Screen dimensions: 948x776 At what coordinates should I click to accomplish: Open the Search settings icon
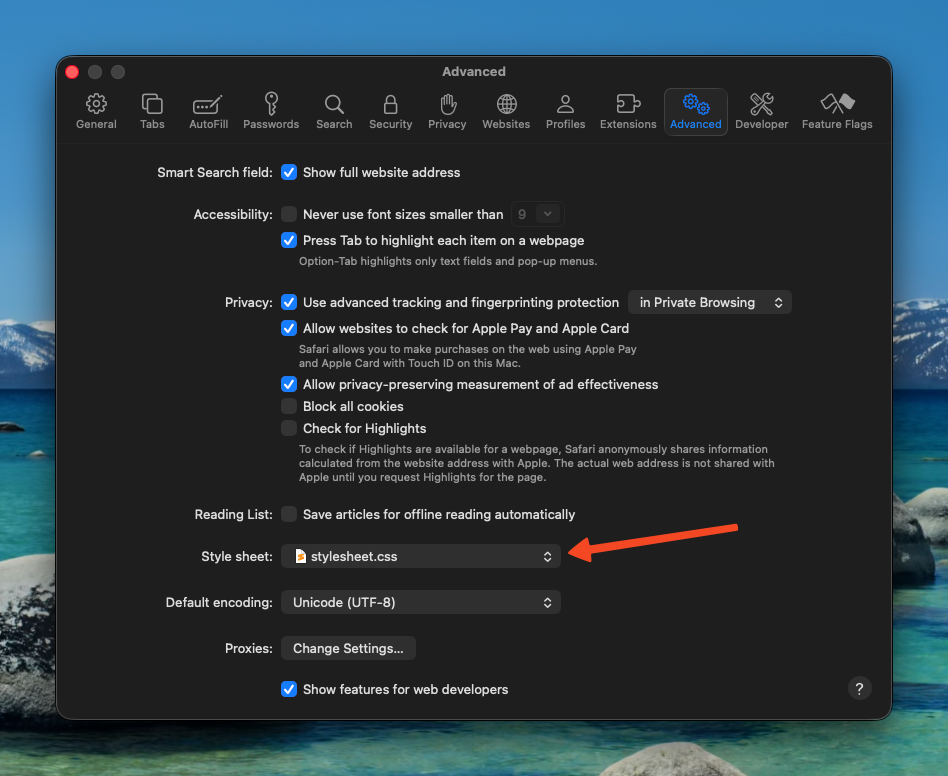pyautogui.click(x=334, y=109)
